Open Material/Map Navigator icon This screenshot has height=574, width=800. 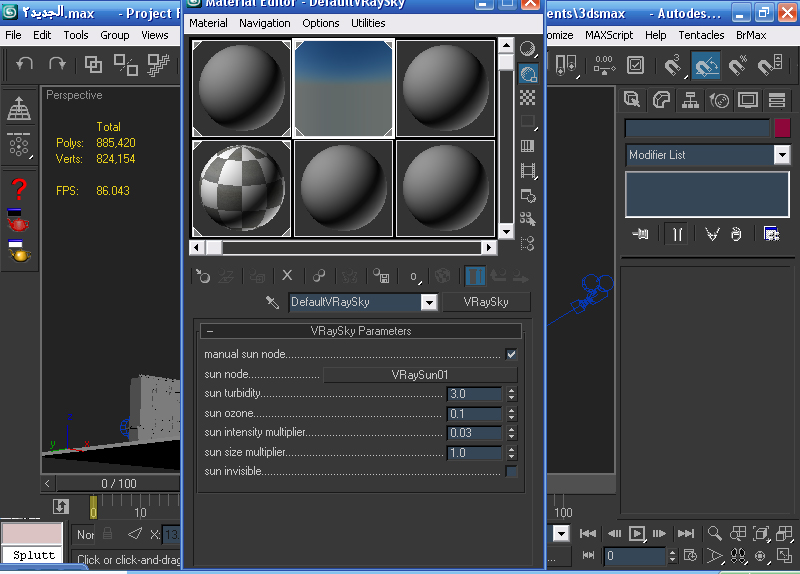pos(528,243)
